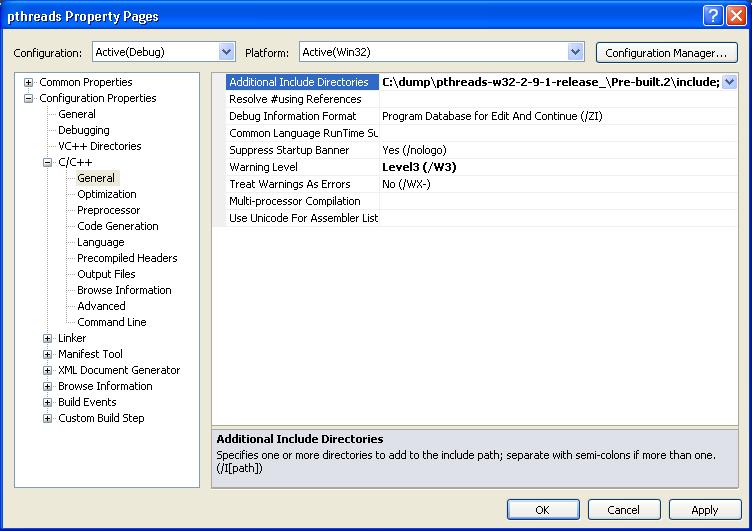Select the C/C++ tree item label
The height and width of the screenshot is (531, 752).
[75, 162]
